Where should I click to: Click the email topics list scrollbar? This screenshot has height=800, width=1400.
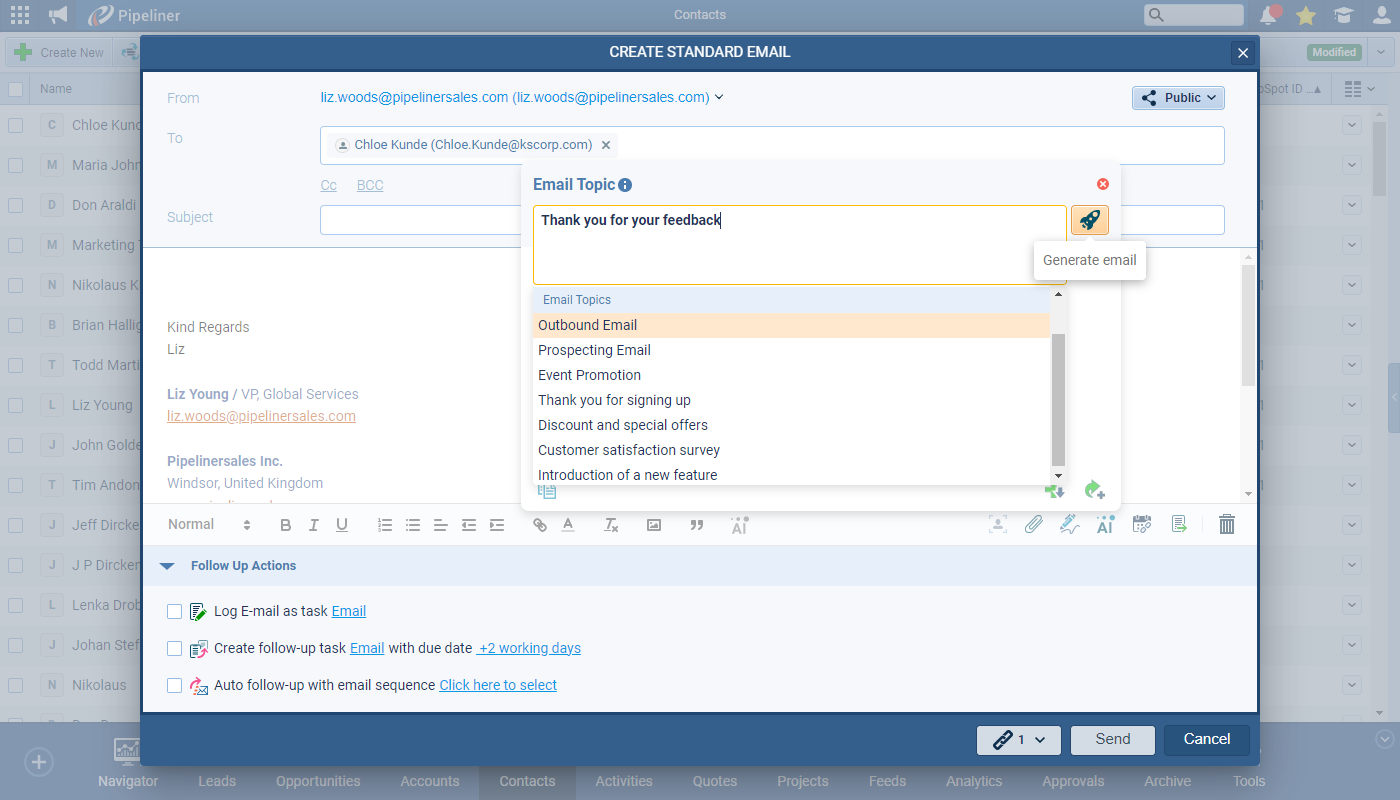click(x=1058, y=400)
